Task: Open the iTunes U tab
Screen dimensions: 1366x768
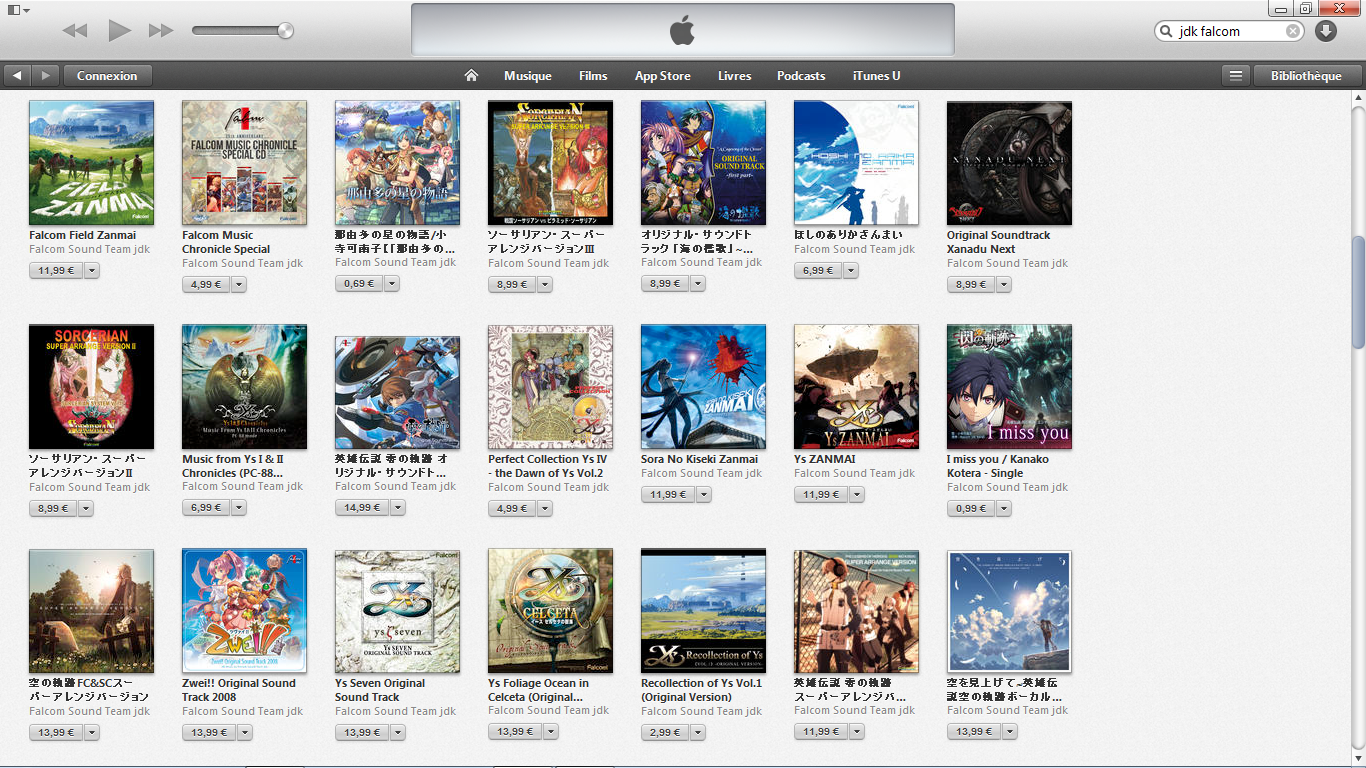Action: [x=877, y=76]
